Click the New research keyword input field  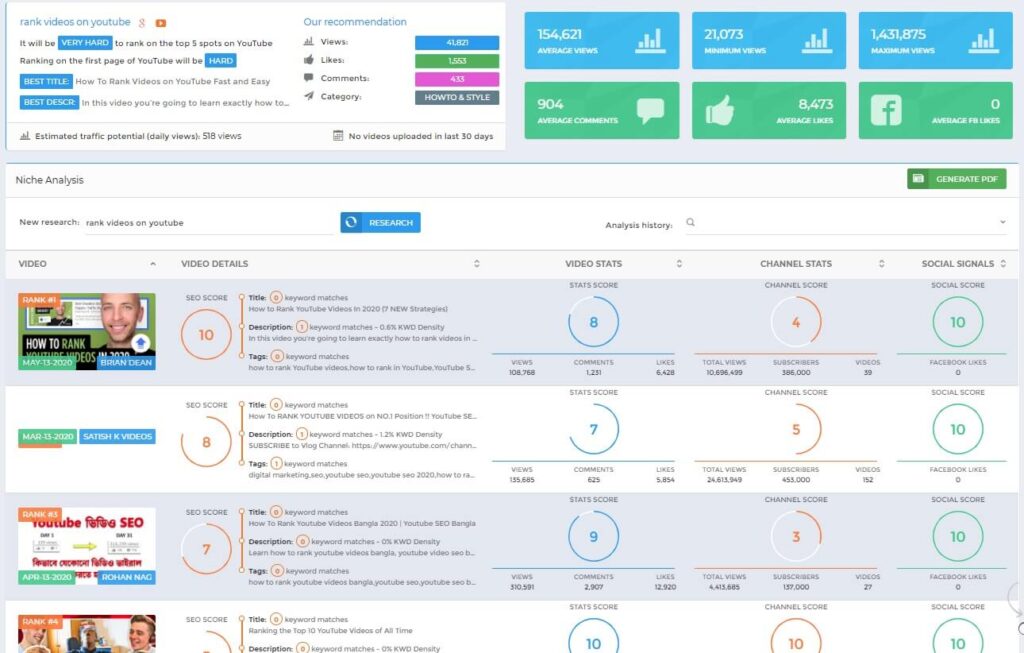click(x=209, y=223)
